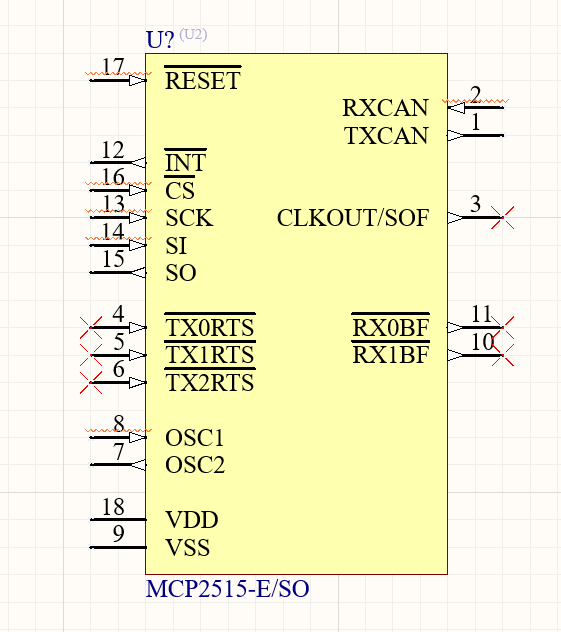Click pin 6 input arrow
Screen dimensions: 561x632
137,382
